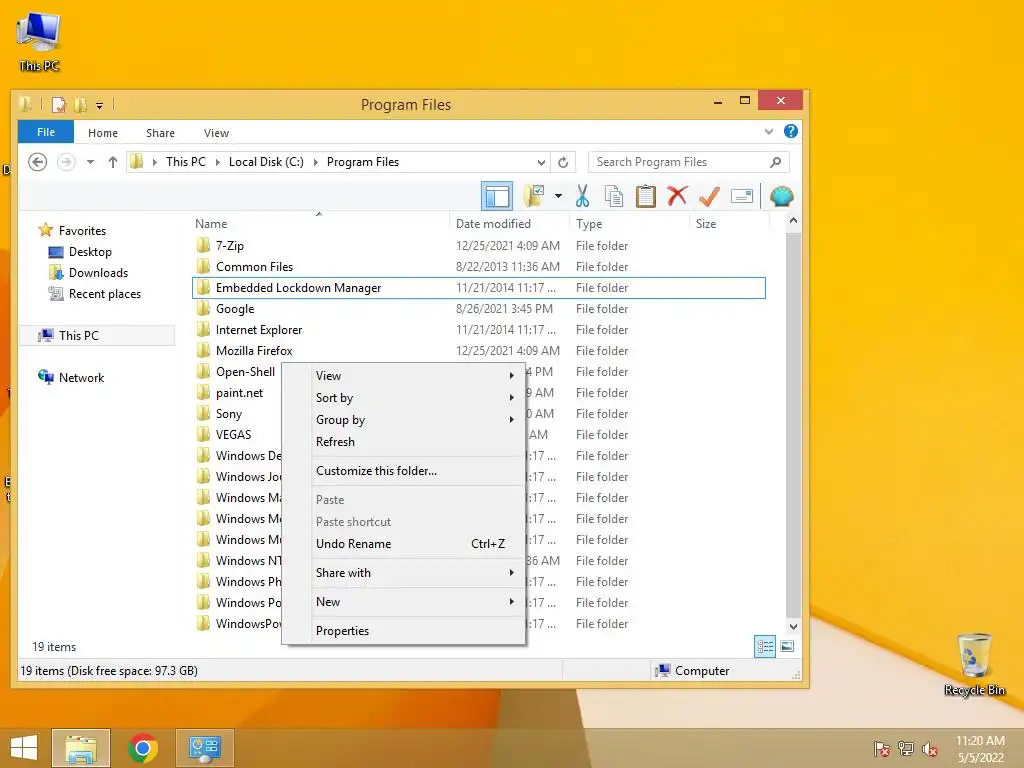Expand the ribbon with chevron arrow
This screenshot has height=768, width=1024.
[769, 132]
